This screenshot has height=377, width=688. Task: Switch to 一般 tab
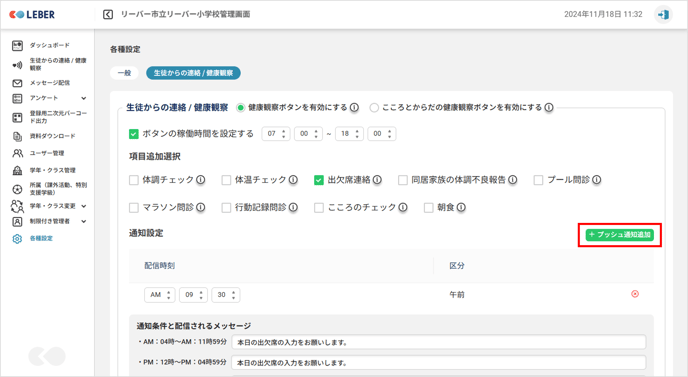124,73
